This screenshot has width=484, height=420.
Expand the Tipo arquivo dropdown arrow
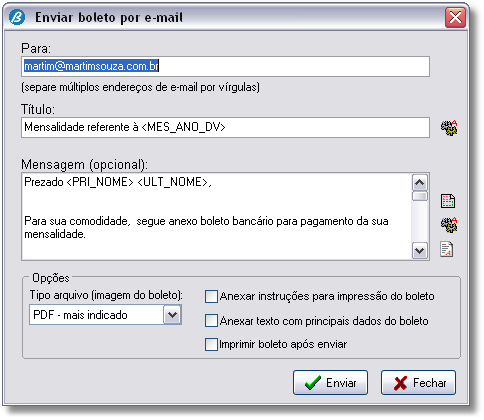click(172, 314)
